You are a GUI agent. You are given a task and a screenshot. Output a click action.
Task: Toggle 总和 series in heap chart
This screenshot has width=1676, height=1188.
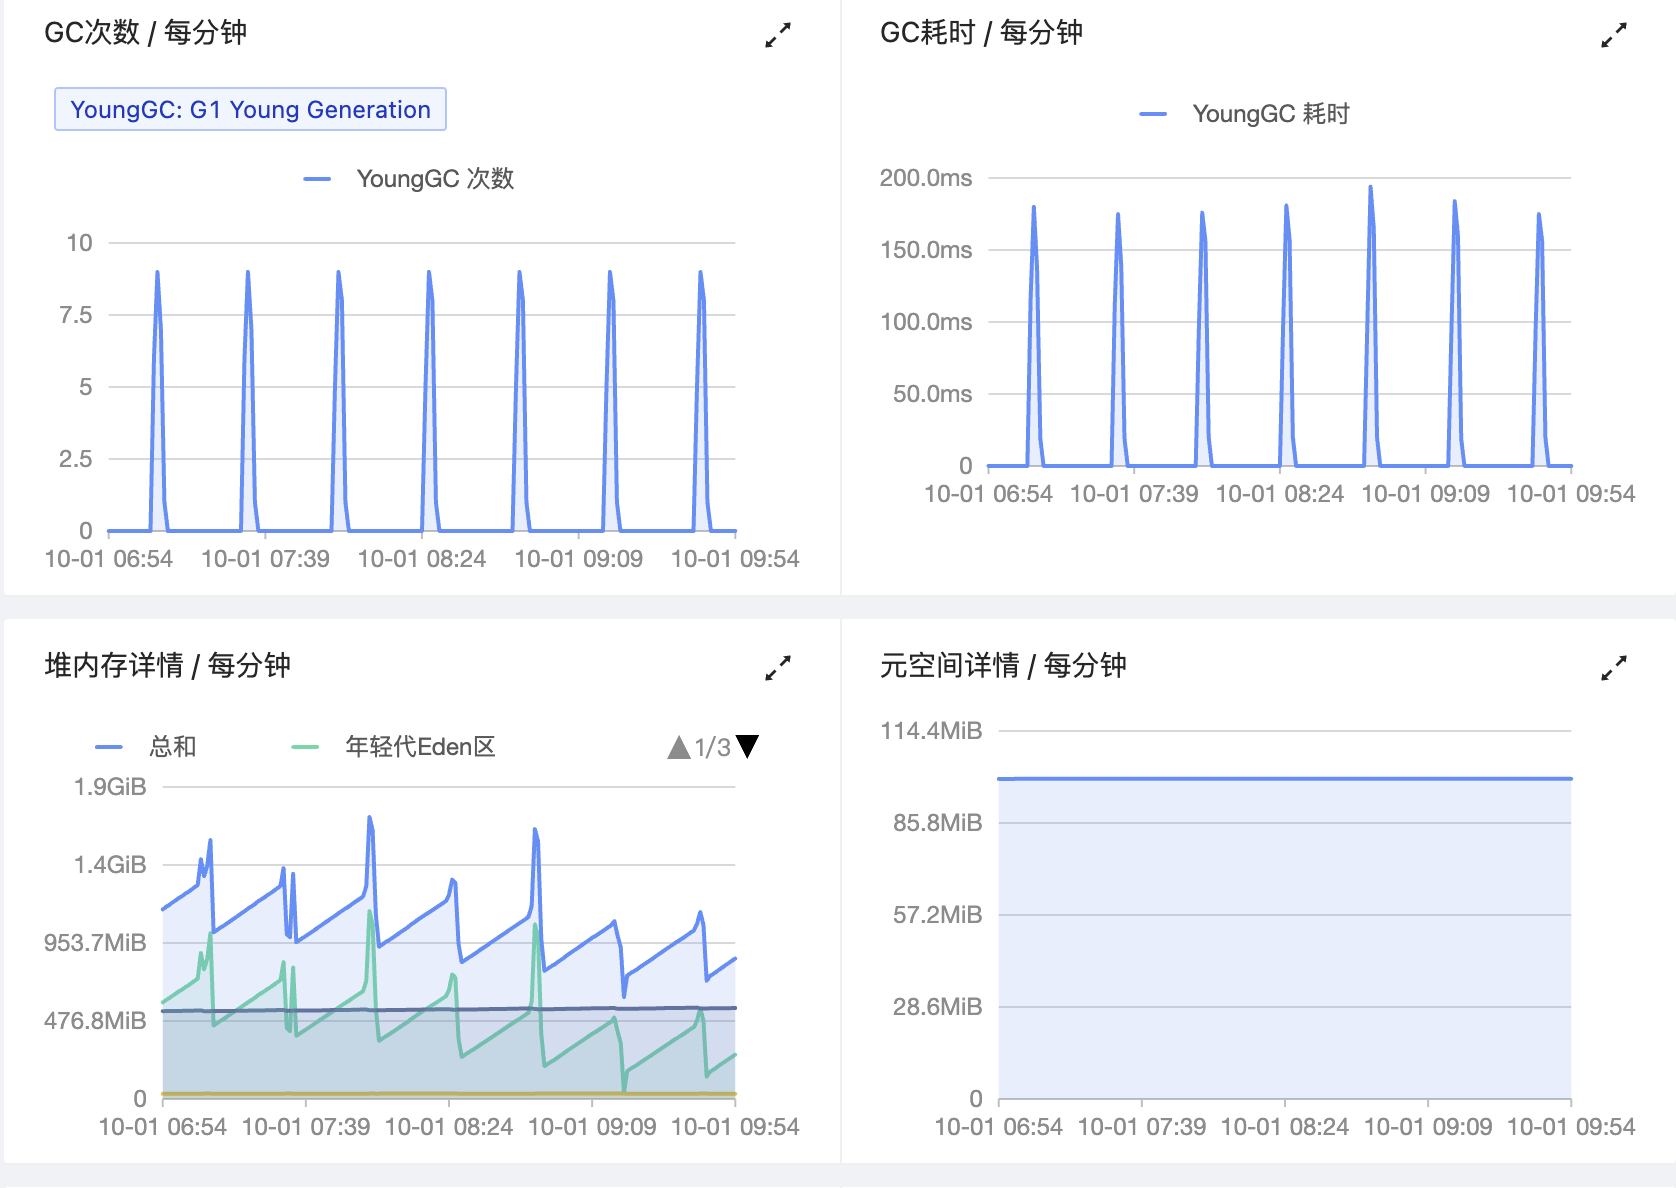point(172,747)
